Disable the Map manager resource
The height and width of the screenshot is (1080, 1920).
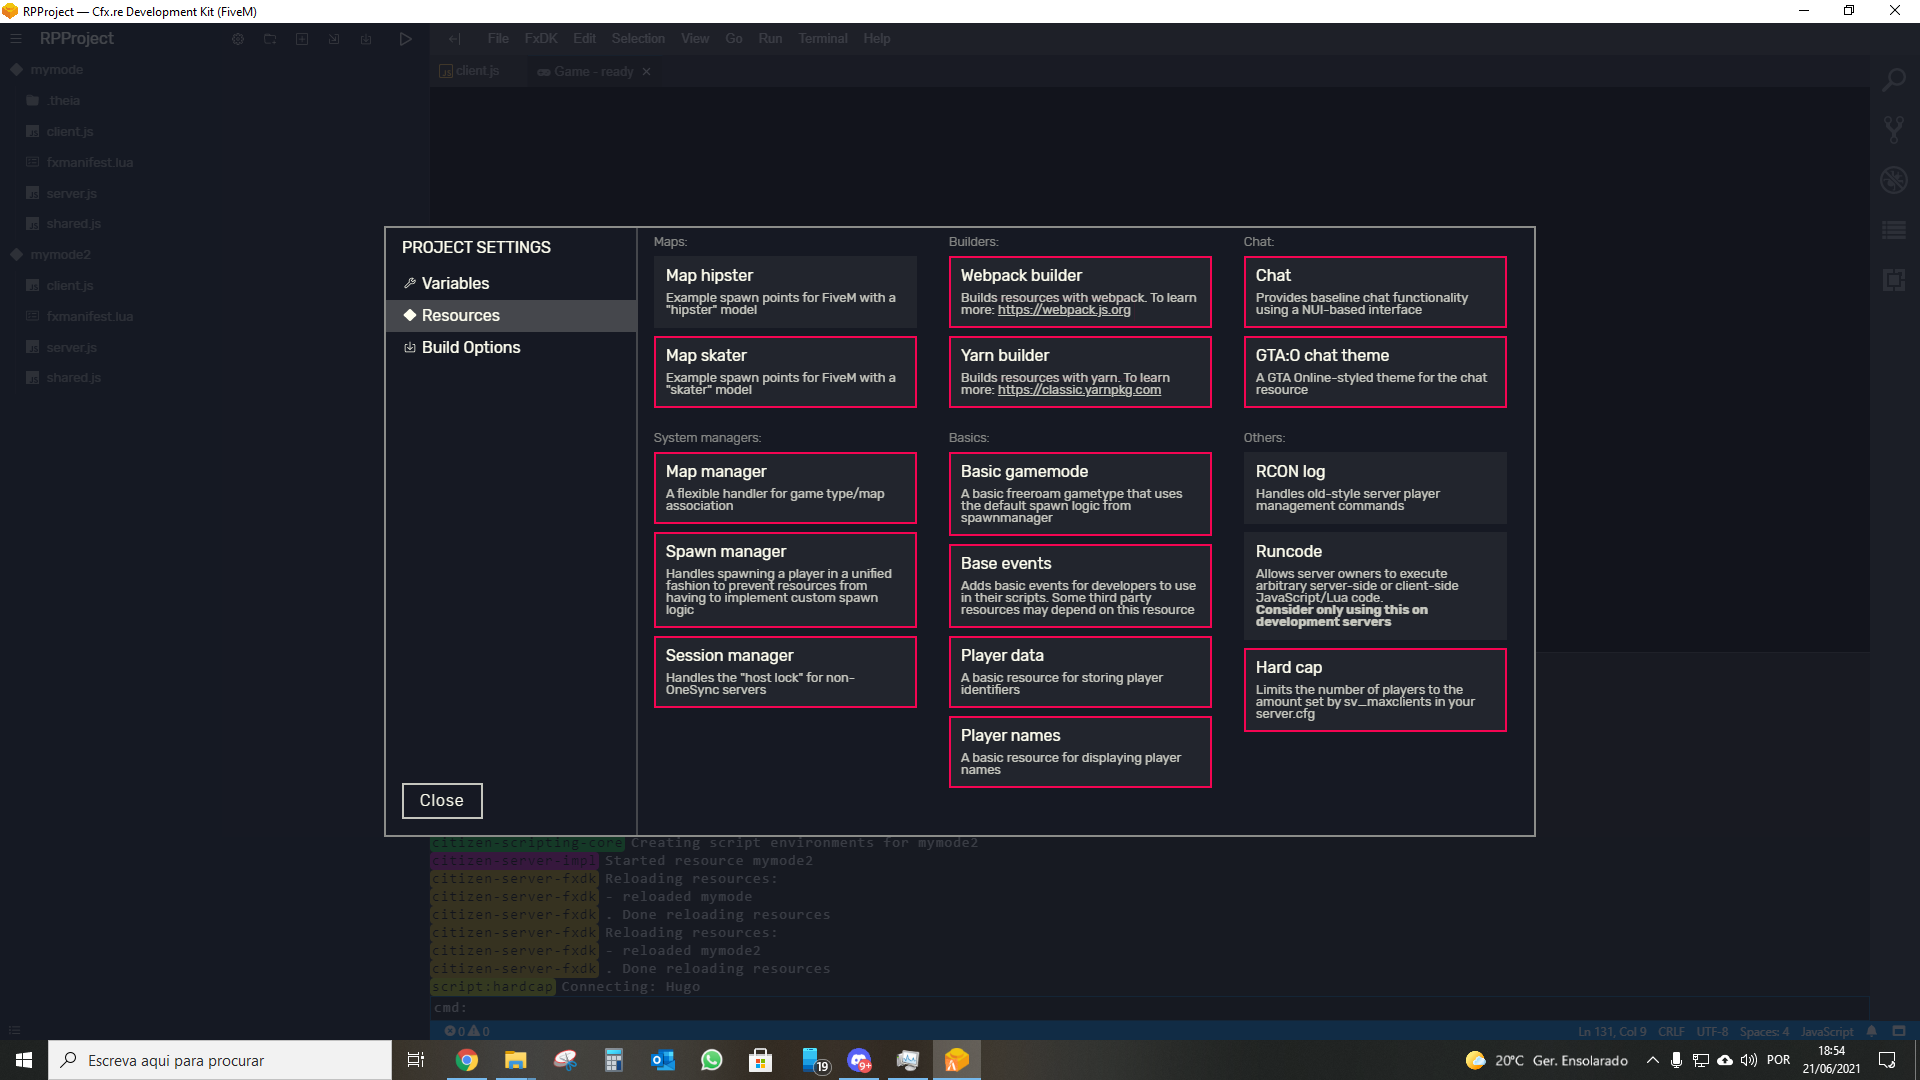pyautogui.click(x=785, y=488)
